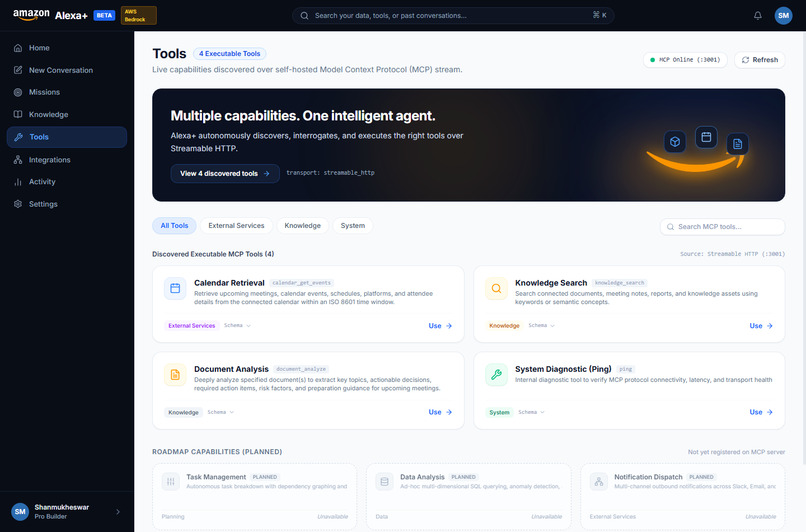Click the Amazon logo in header
The height and width of the screenshot is (532, 806).
tap(31, 15)
